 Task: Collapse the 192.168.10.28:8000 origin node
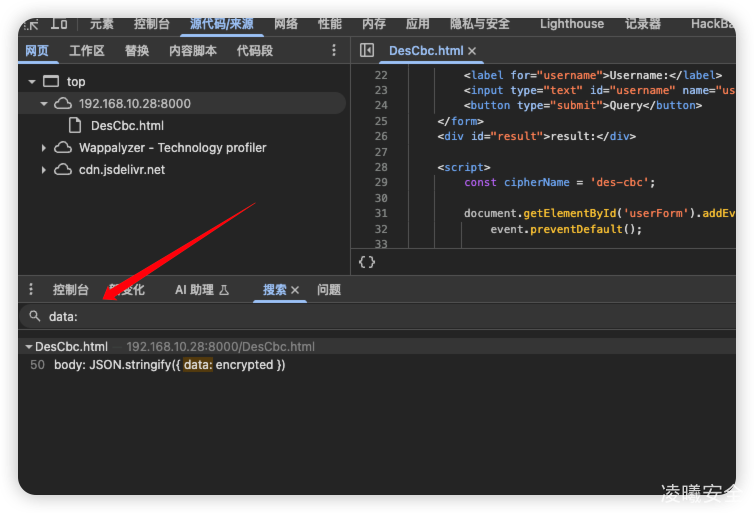coord(44,104)
